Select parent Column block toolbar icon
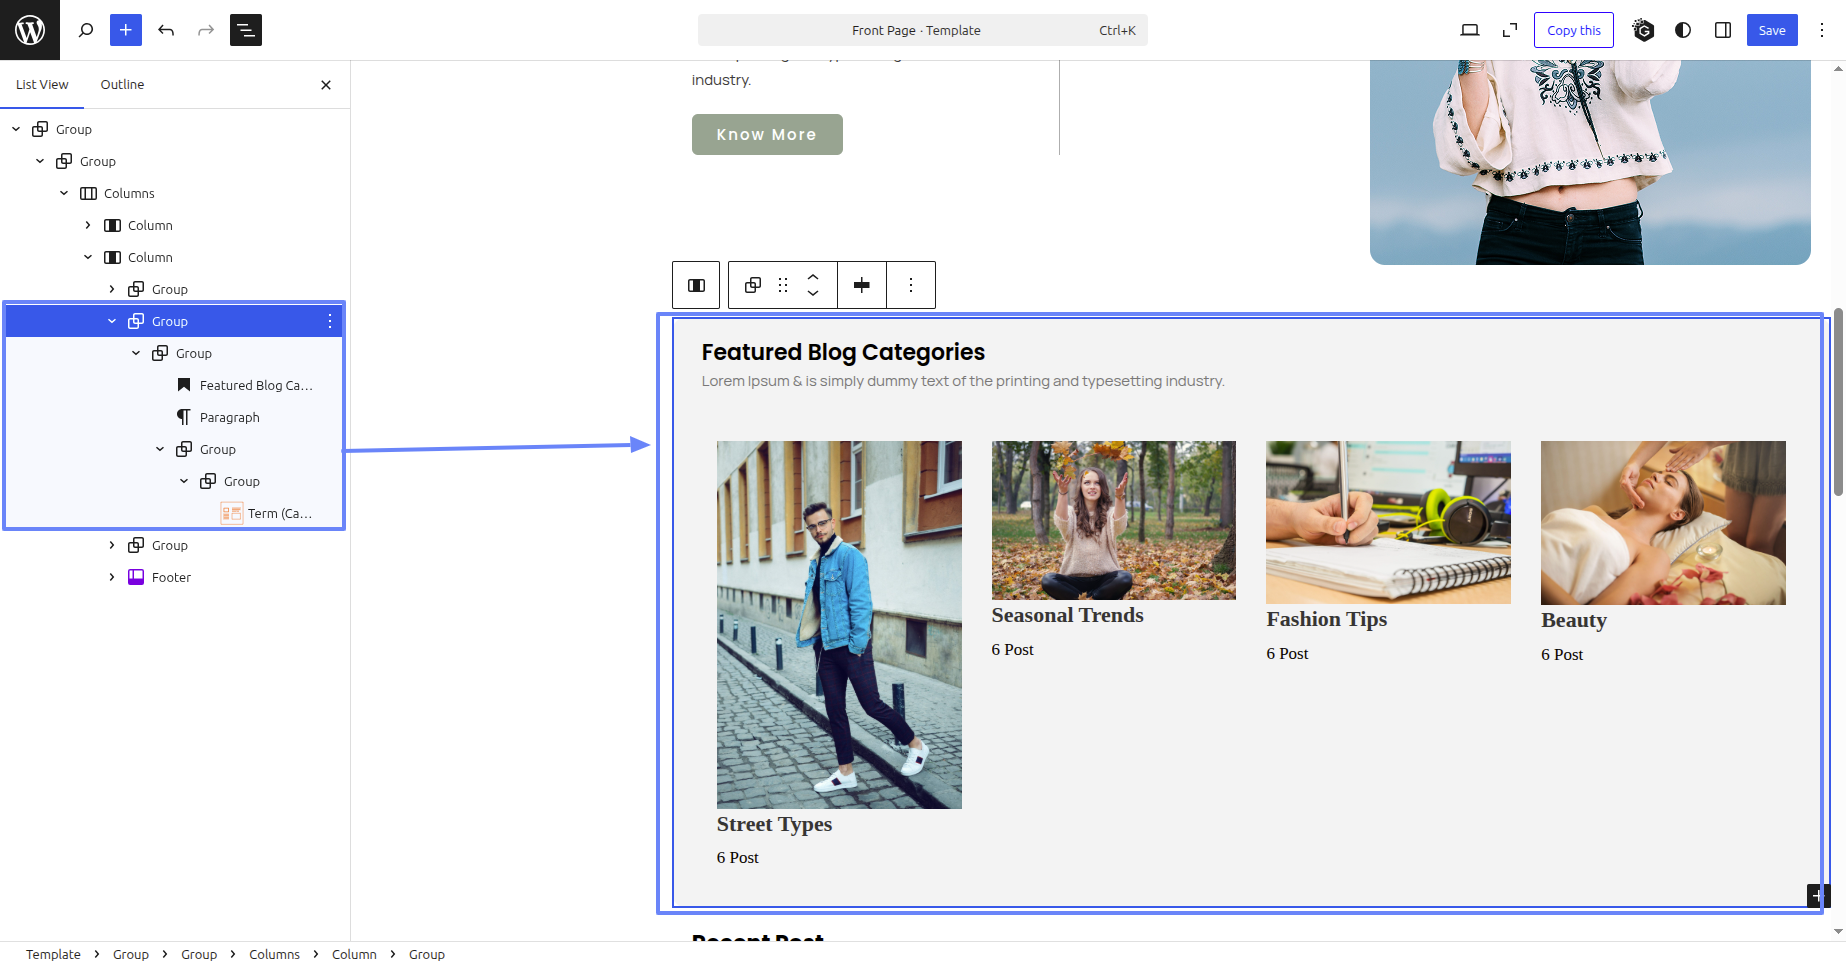1846x966 pixels. [697, 285]
